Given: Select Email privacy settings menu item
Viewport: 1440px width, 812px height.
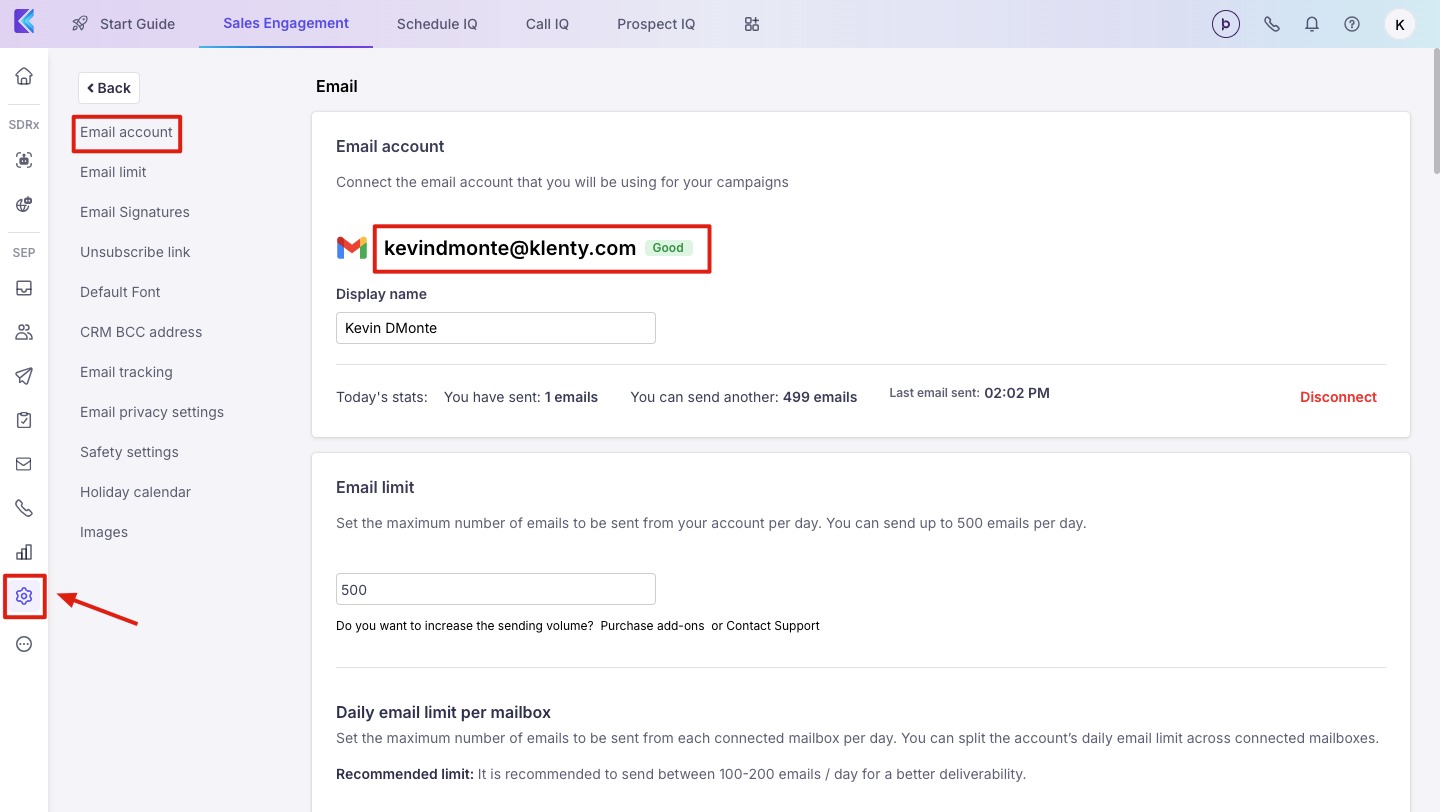Looking at the screenshot, I should 152,412.
